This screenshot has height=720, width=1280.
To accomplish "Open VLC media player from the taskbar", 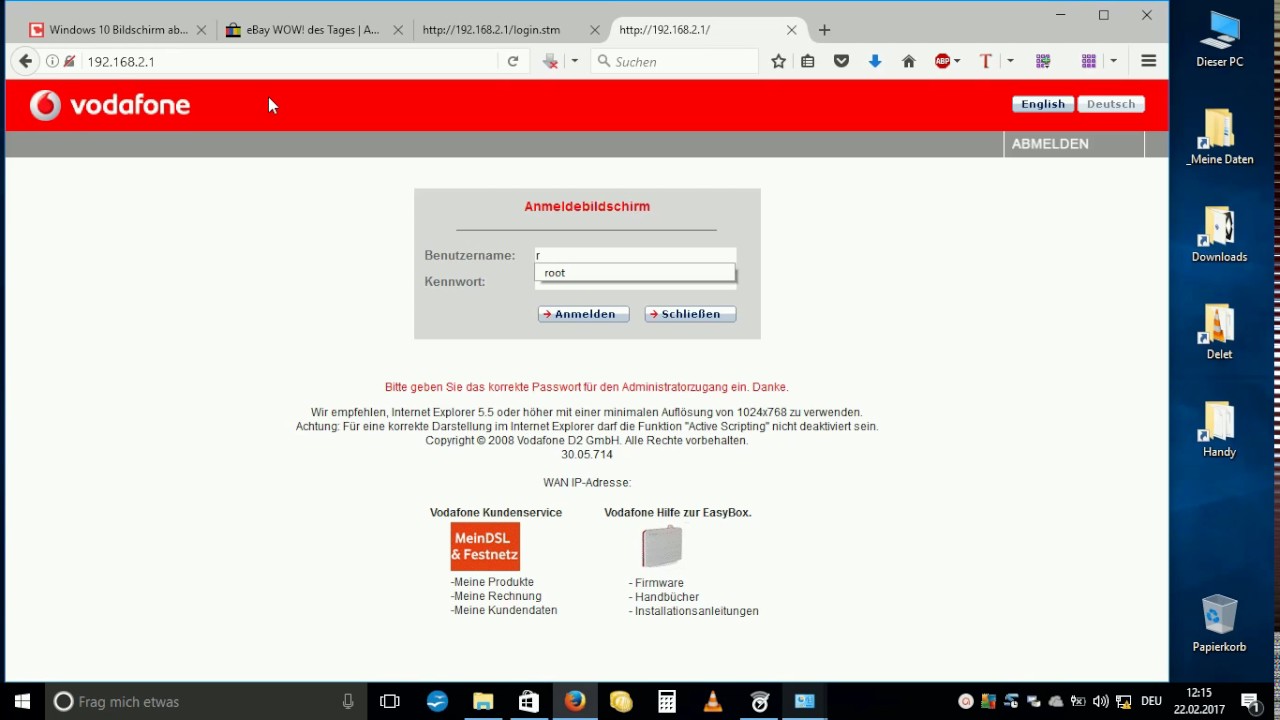I will coord(713,701).
